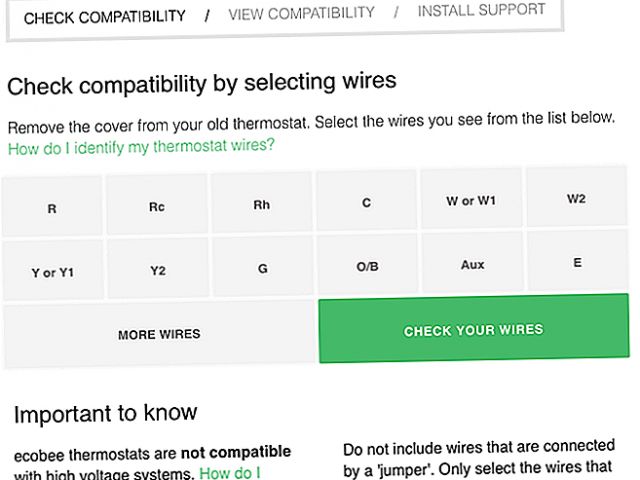Toggle the Aux wire option
Viewport: 640px width, 480px height.
click(x=472, y=264)
